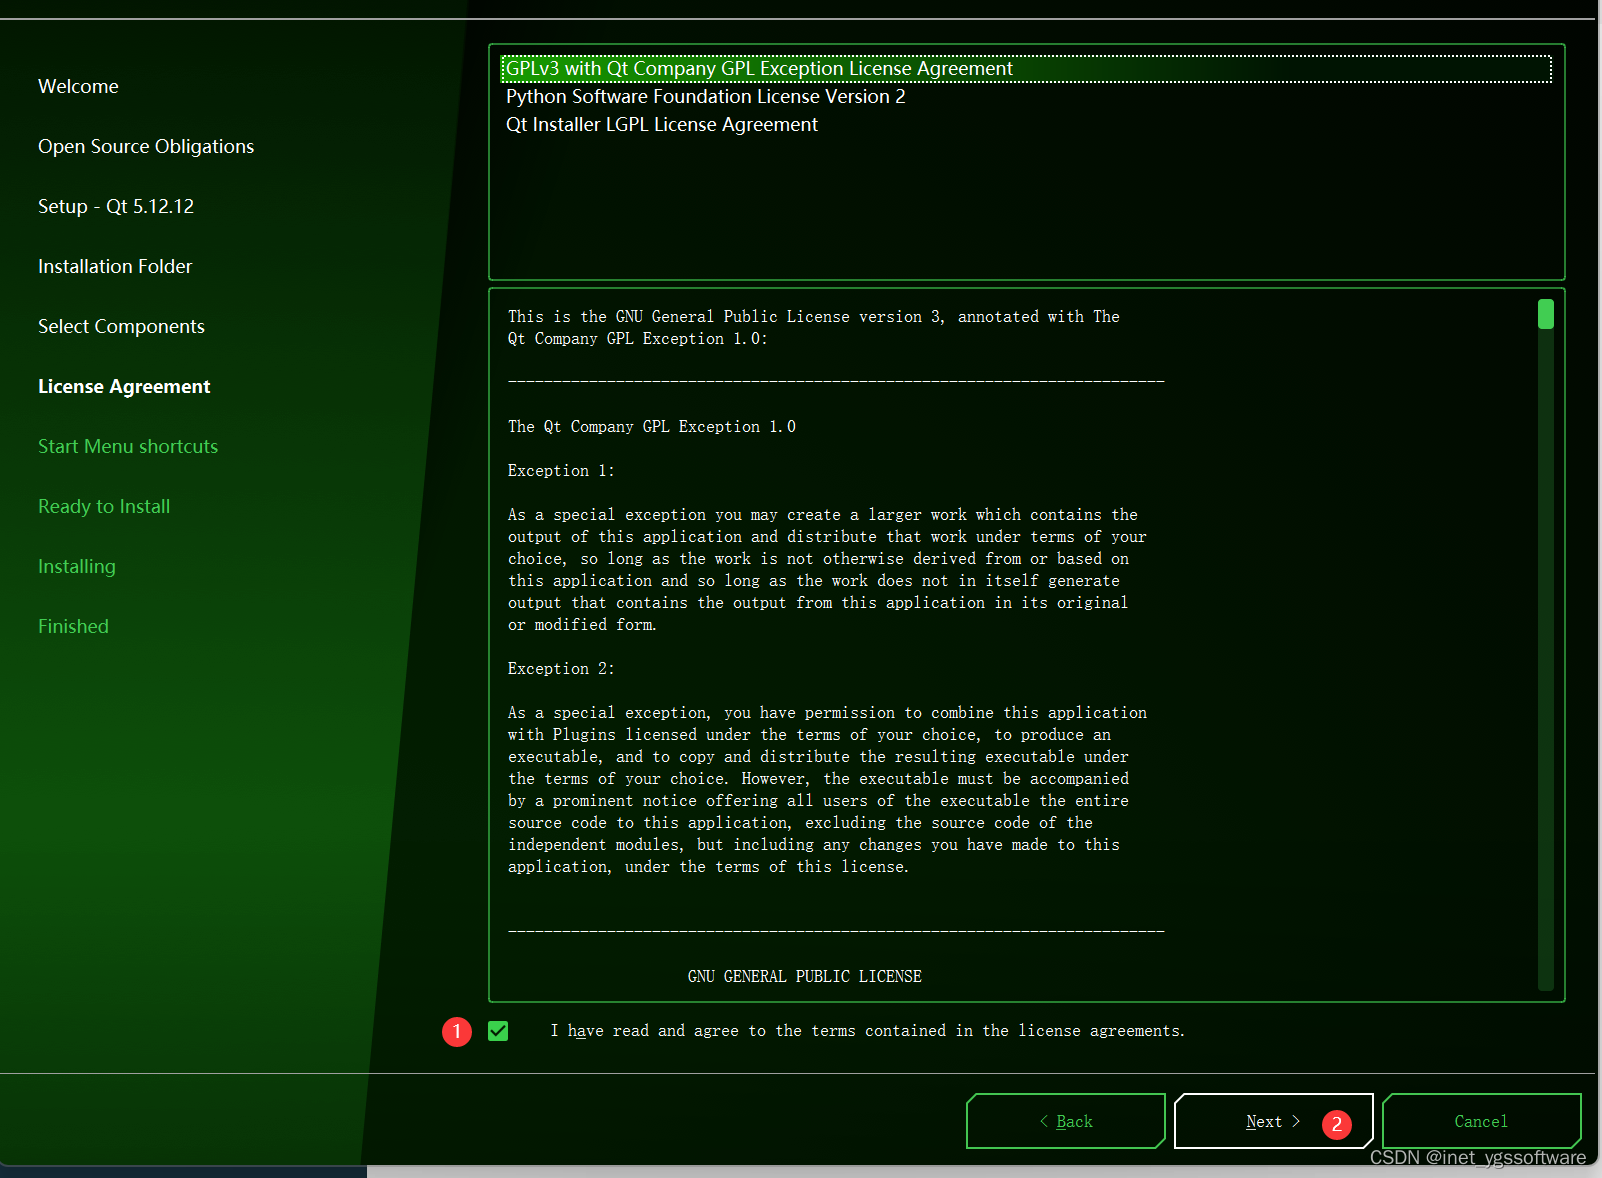Click the Welcome step in sidebar

[78, 87]
